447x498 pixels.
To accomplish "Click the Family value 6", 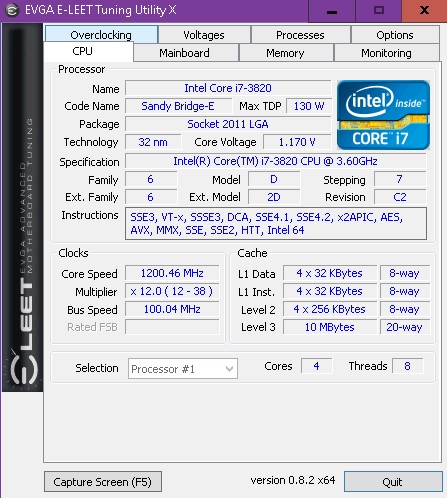I will [151, 179].
